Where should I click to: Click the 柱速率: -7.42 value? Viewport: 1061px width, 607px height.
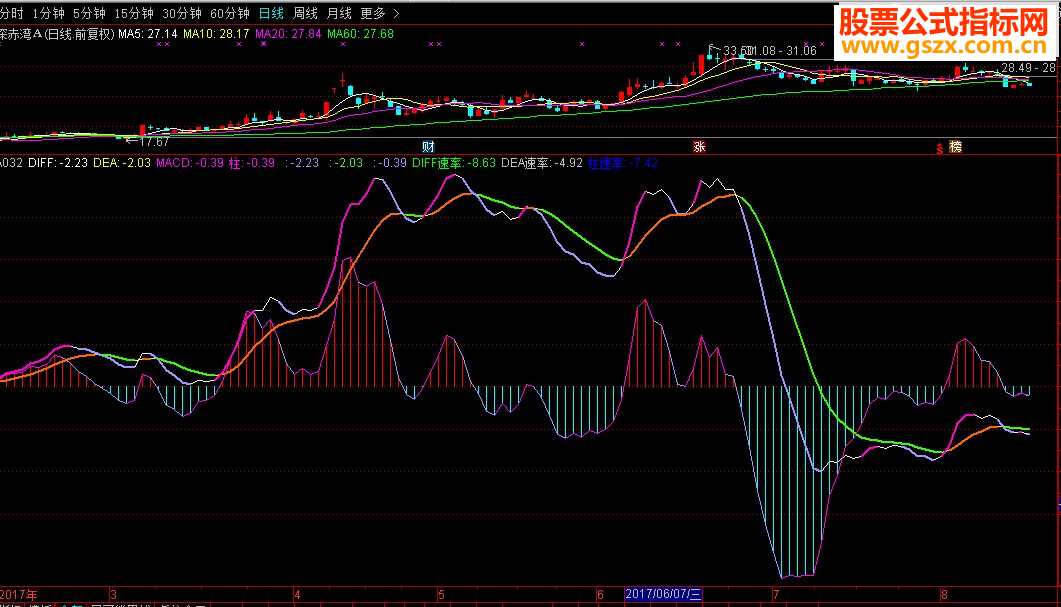[623, 163]
